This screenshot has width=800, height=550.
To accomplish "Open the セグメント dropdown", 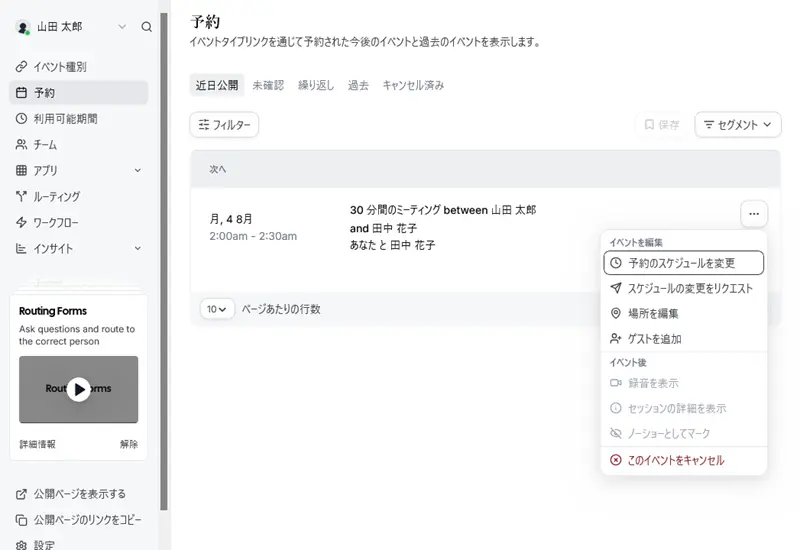I will 738,125.
